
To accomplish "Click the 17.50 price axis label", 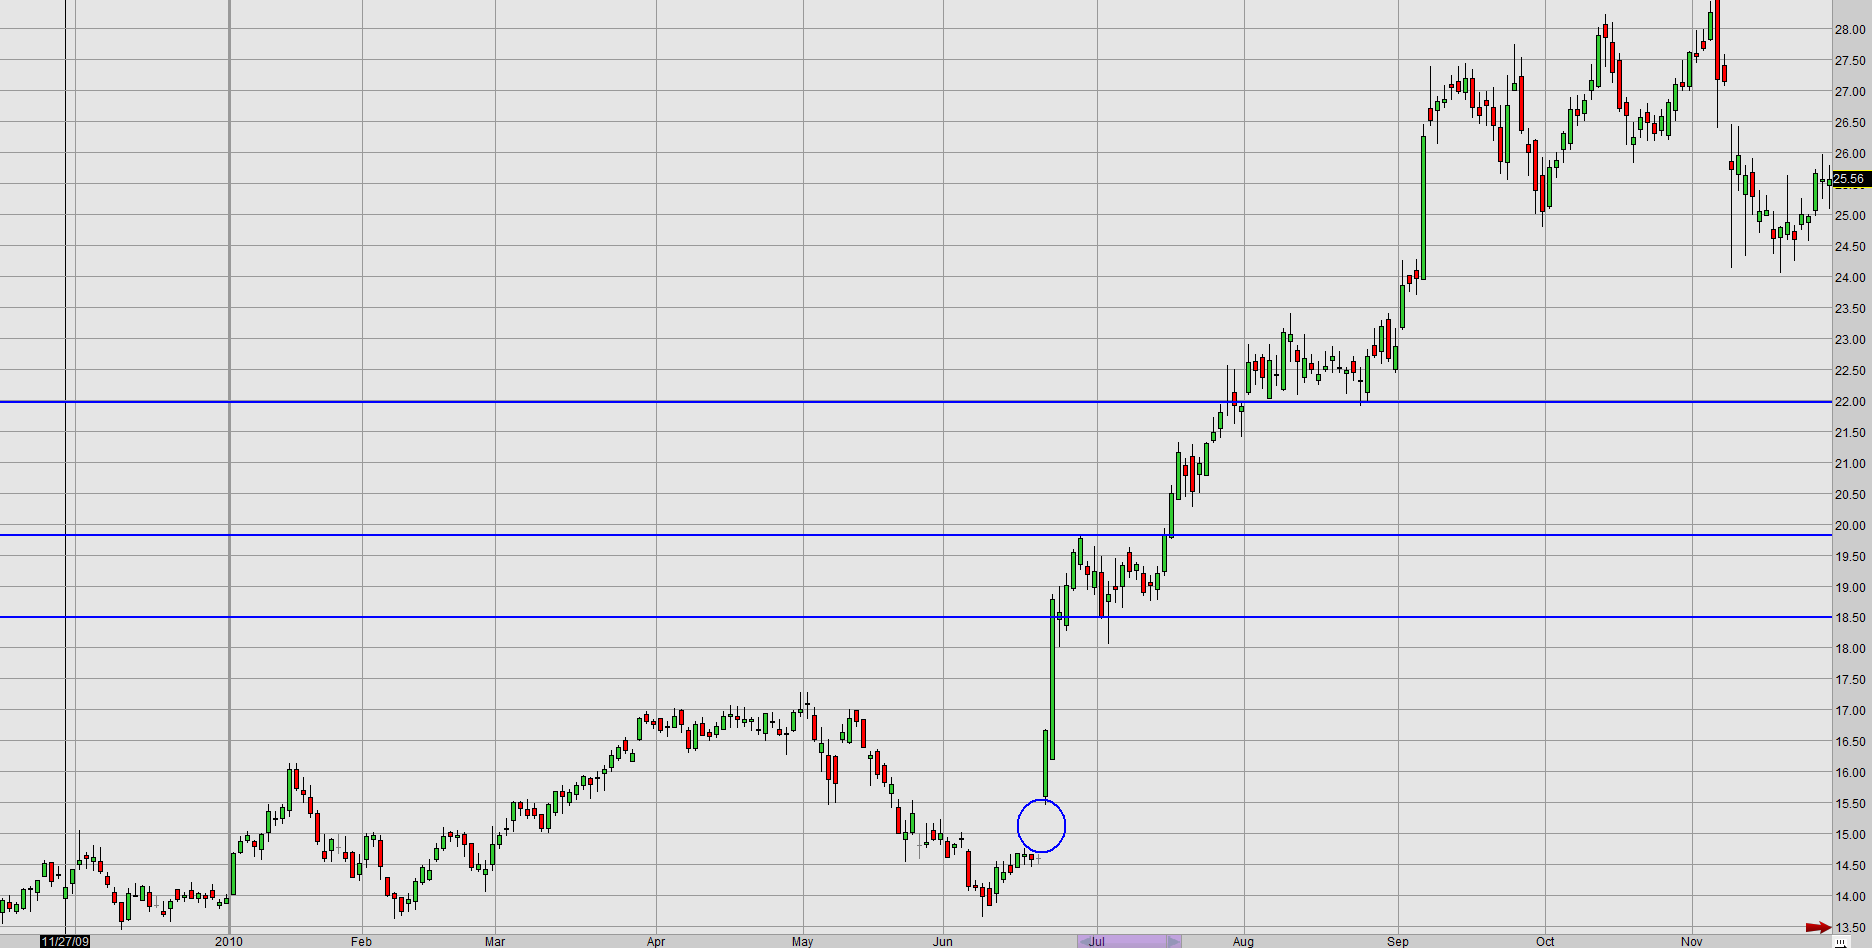I will click(x=1849, y=680).
